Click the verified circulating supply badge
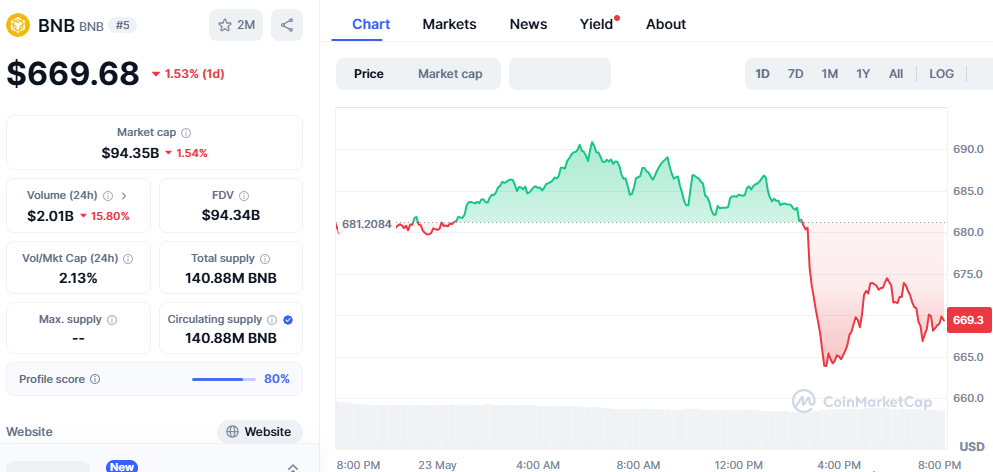The height and width of the screenshot is (472, 993). 288,320
